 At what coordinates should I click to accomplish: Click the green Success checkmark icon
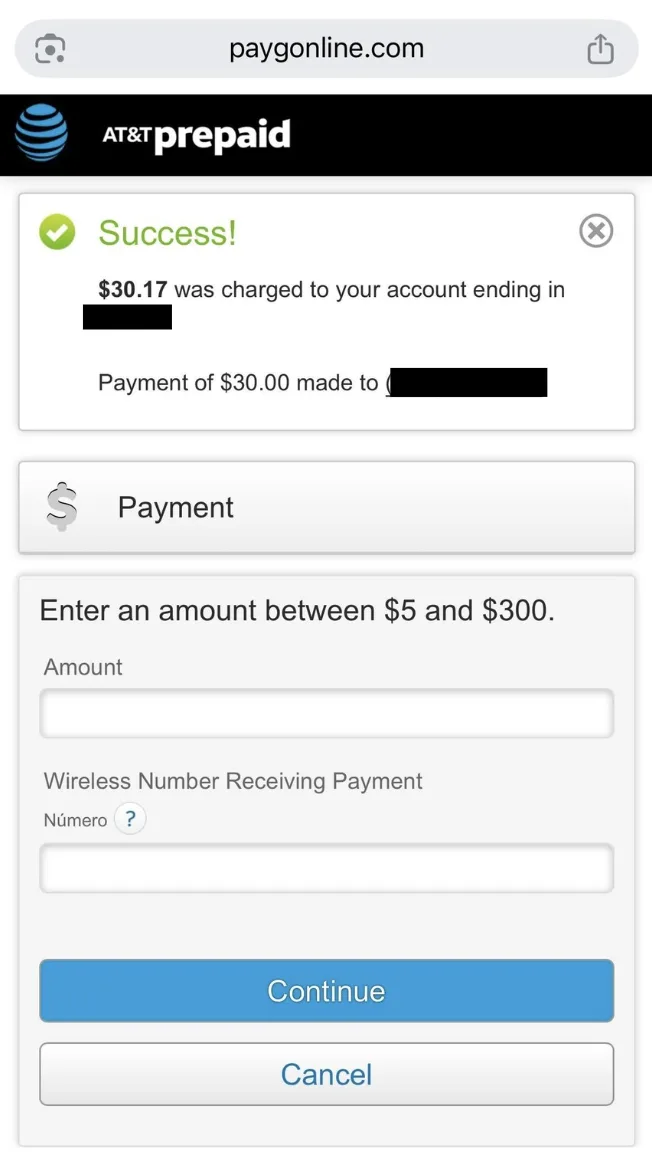point(56,231)
